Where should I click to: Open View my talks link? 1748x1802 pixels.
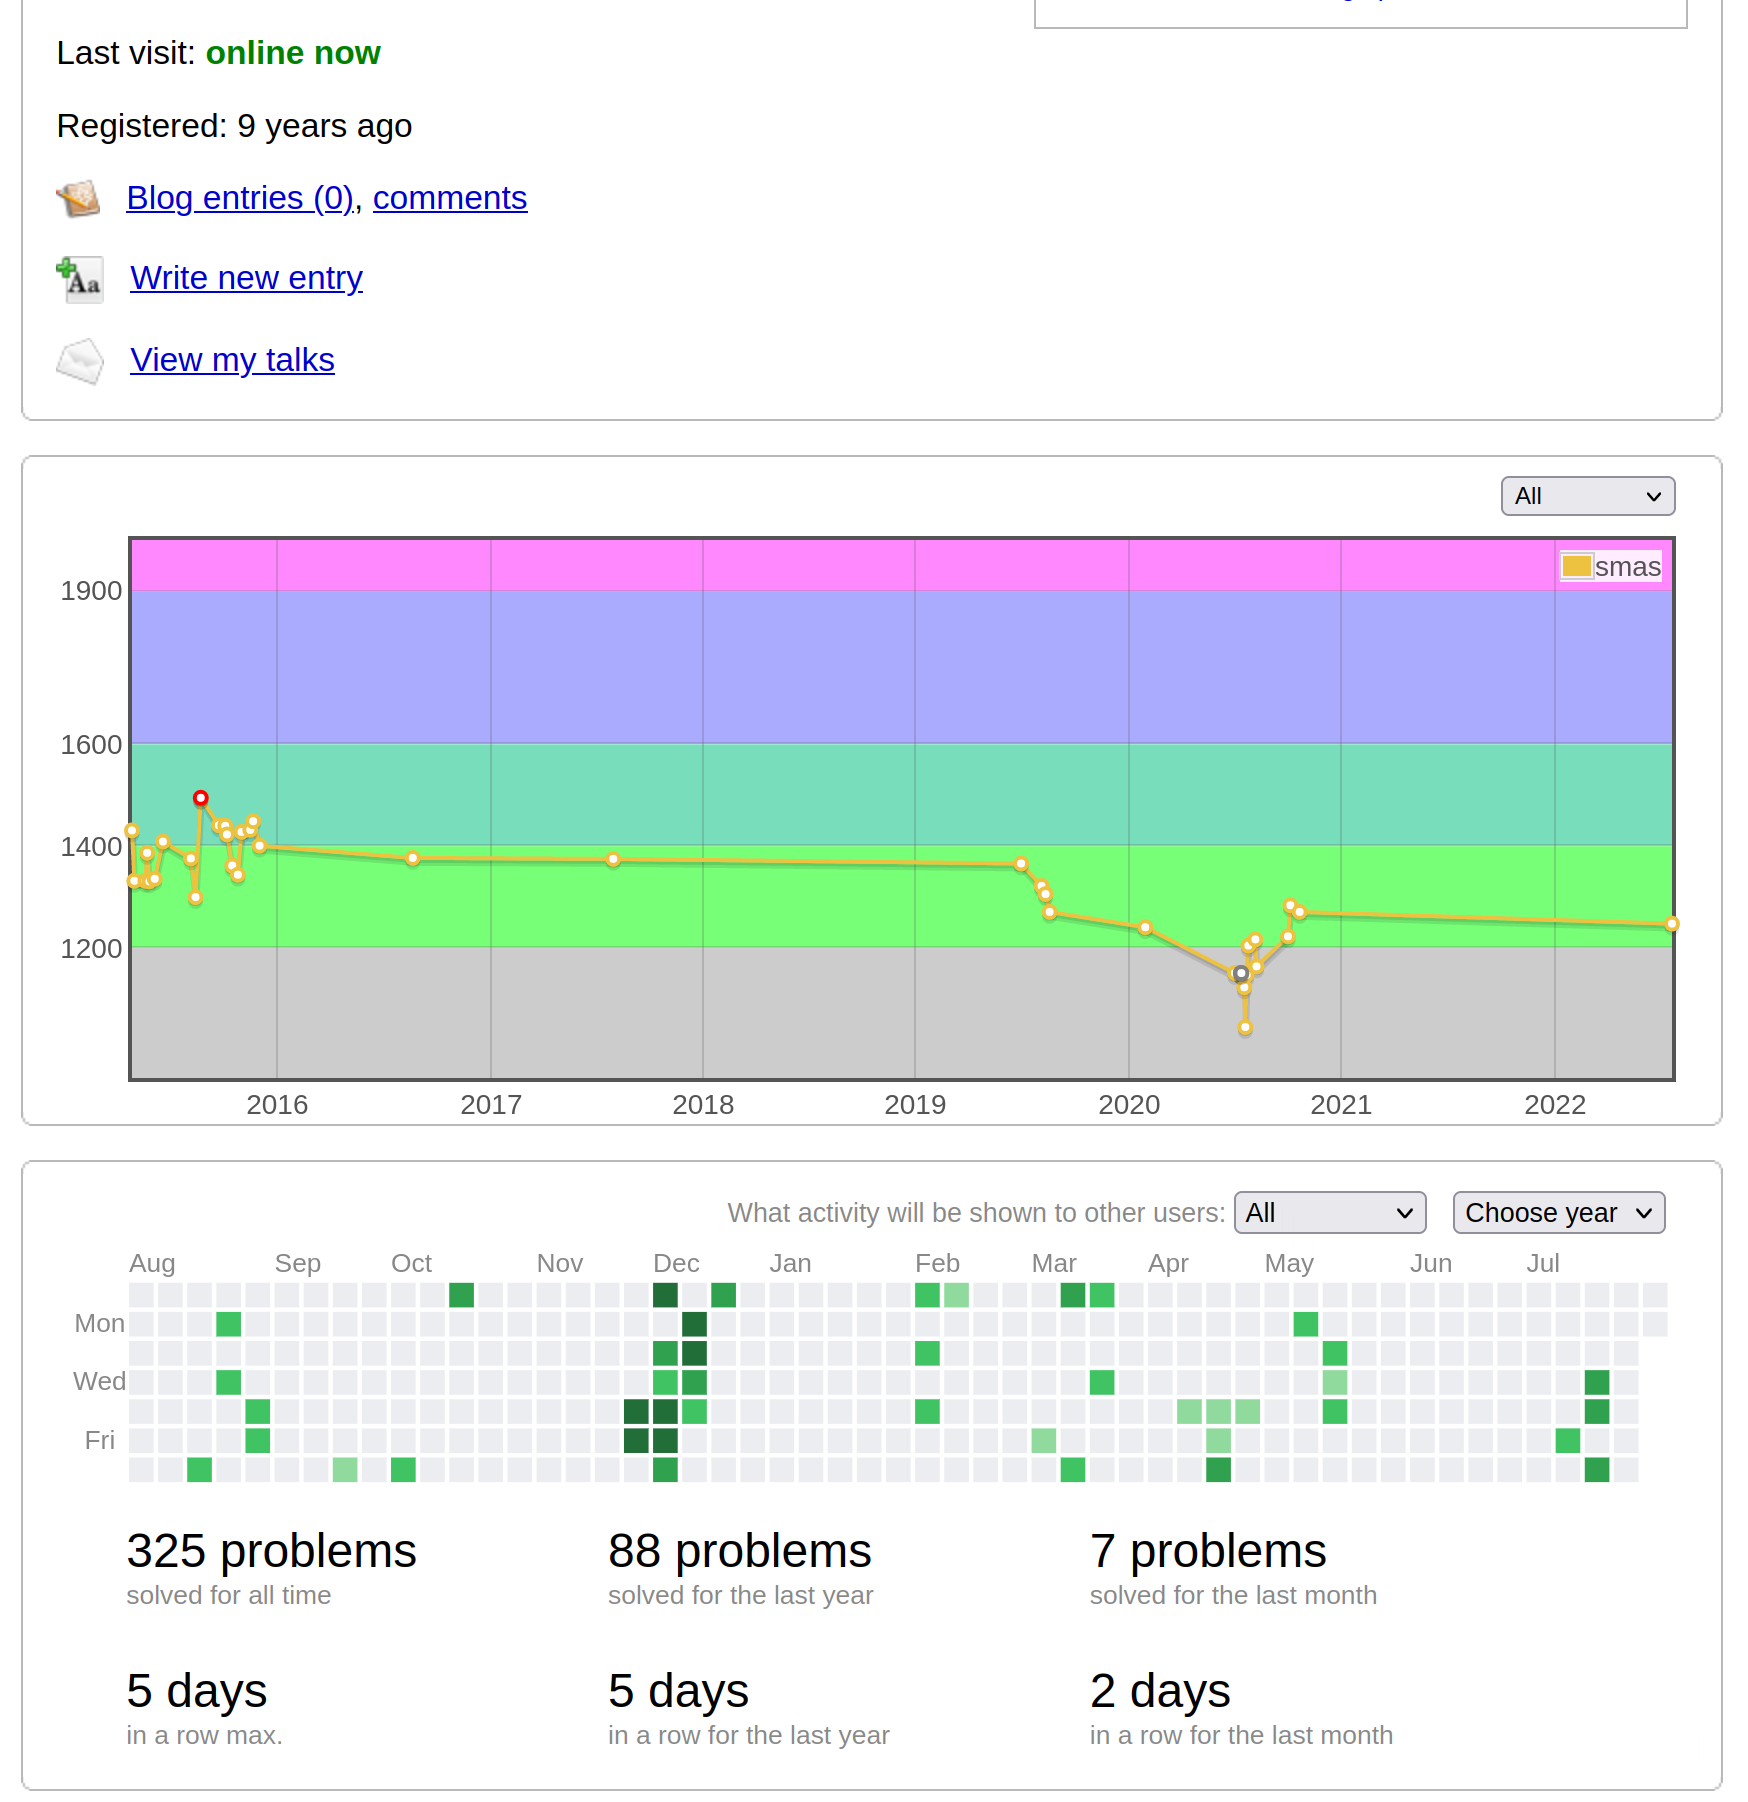[x=232, y=360]
